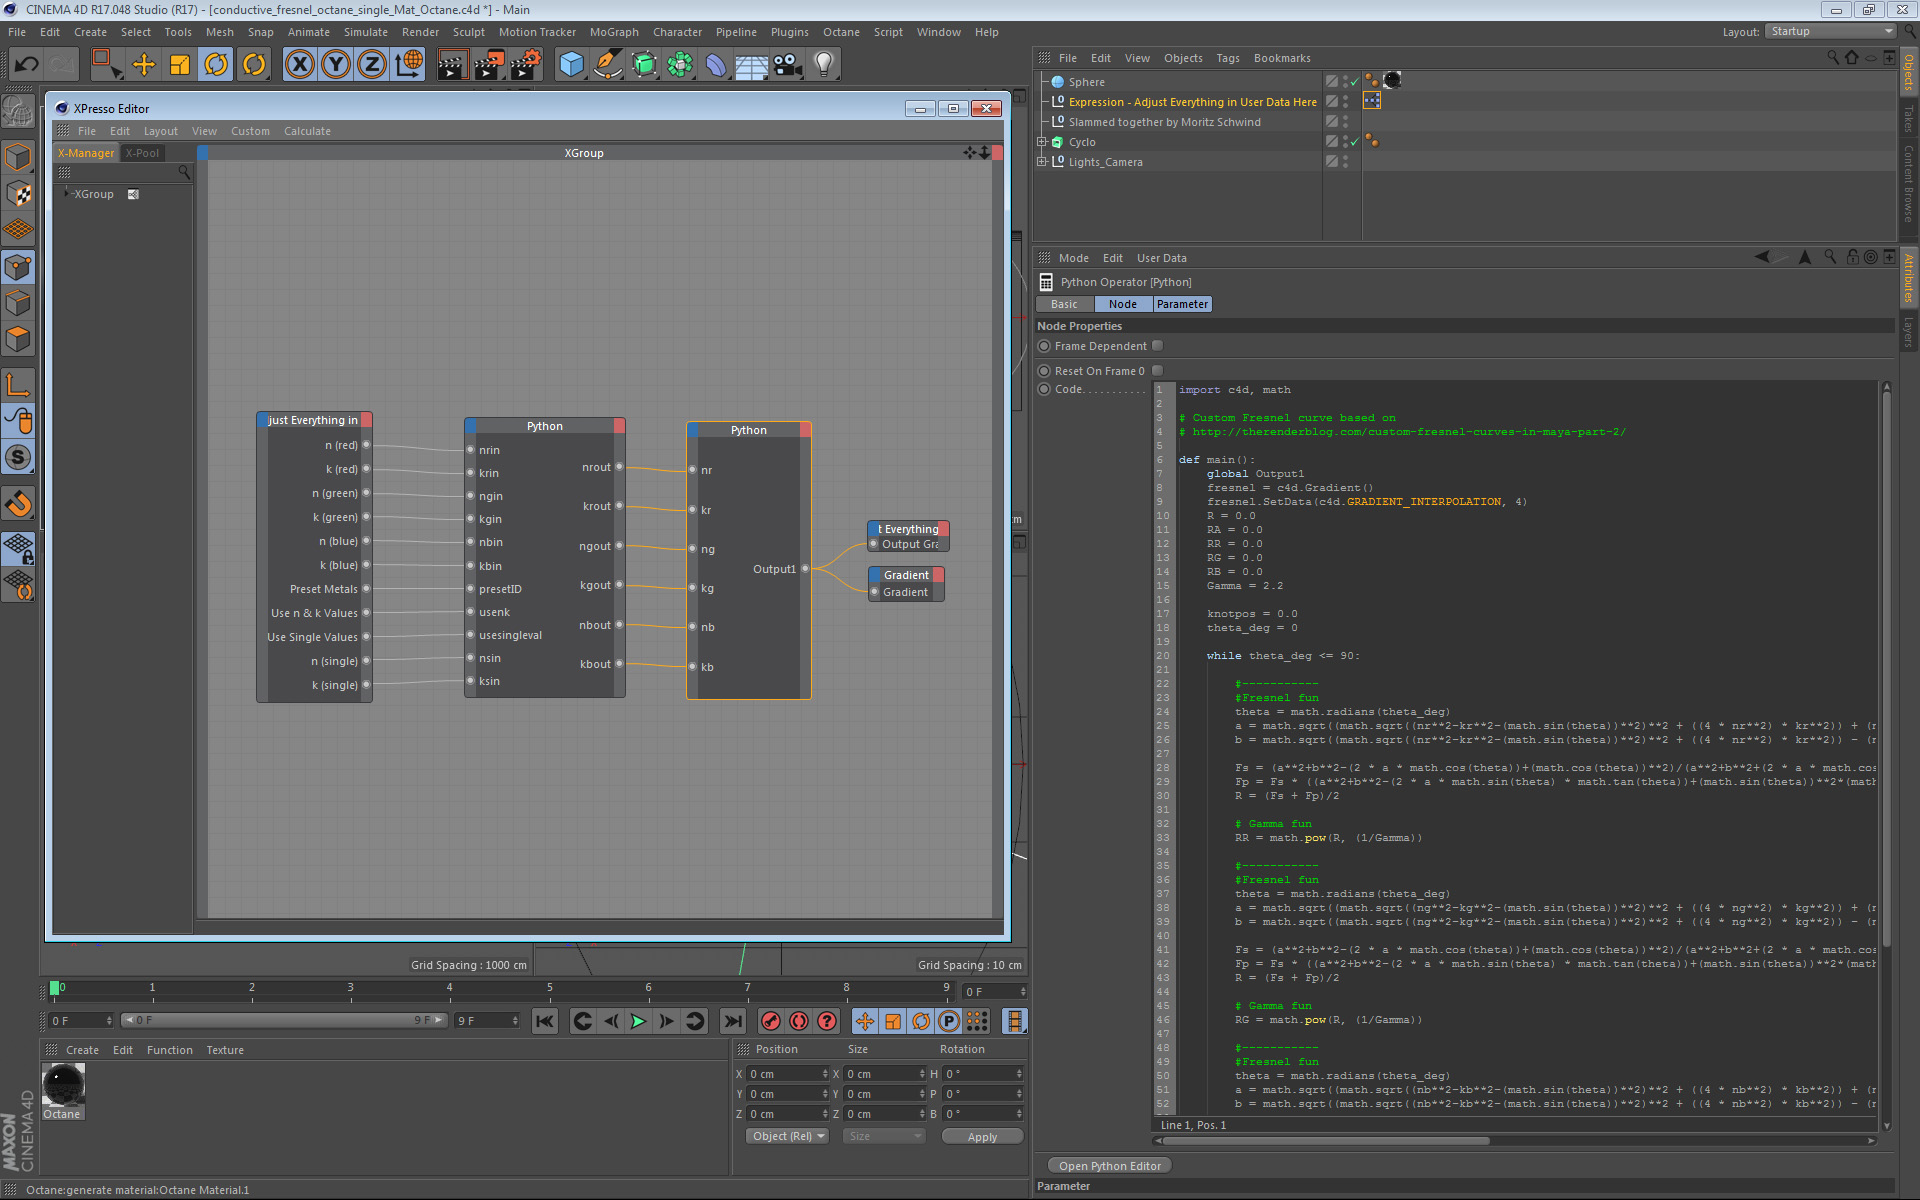Click the Render to Picture Viewer icon

click(x=488, y=65)
